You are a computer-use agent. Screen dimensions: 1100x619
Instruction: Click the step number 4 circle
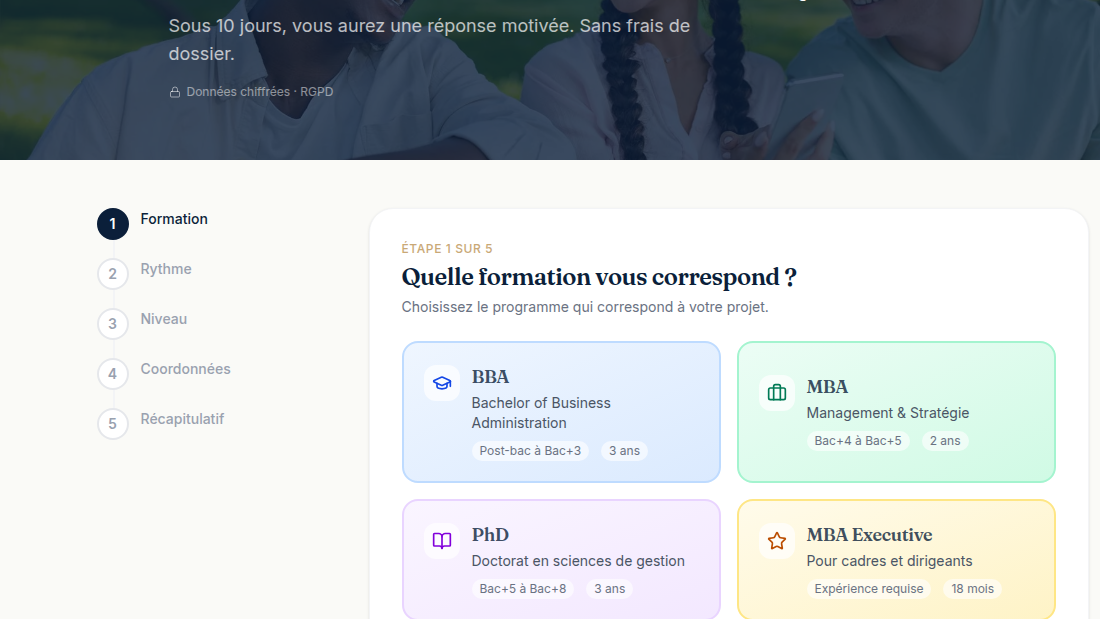tap(113, 373)
